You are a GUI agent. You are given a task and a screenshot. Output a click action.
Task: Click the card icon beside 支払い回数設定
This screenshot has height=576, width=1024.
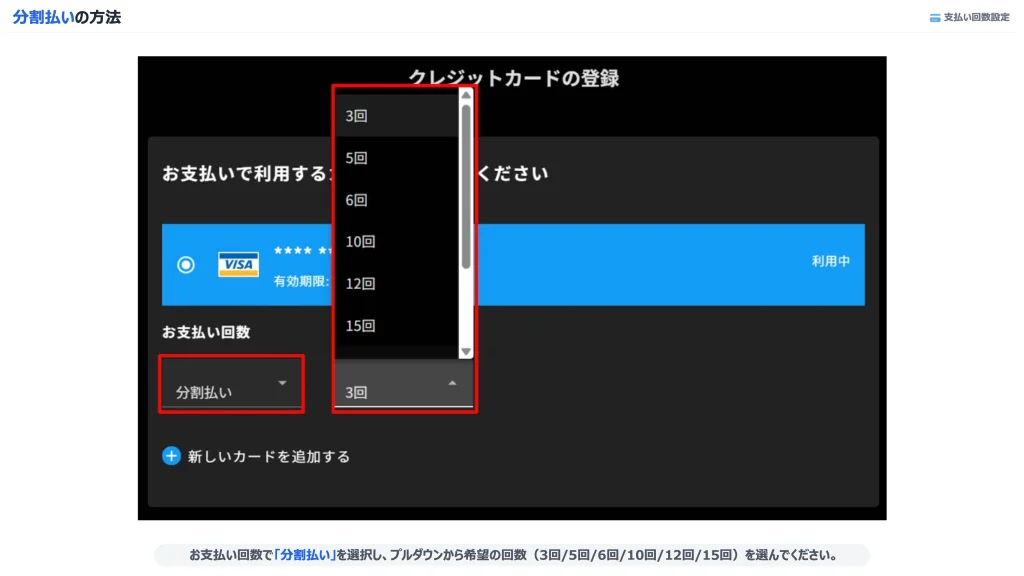point(935,18)
